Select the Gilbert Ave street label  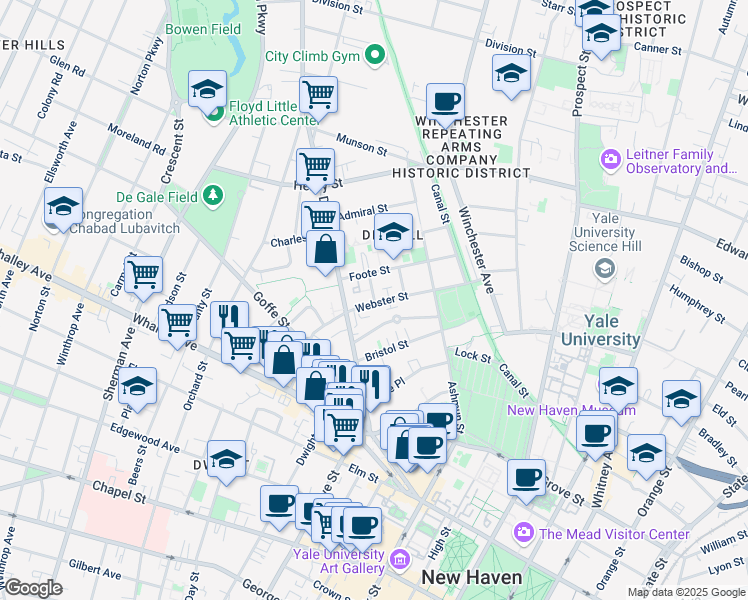click(94, 569)
